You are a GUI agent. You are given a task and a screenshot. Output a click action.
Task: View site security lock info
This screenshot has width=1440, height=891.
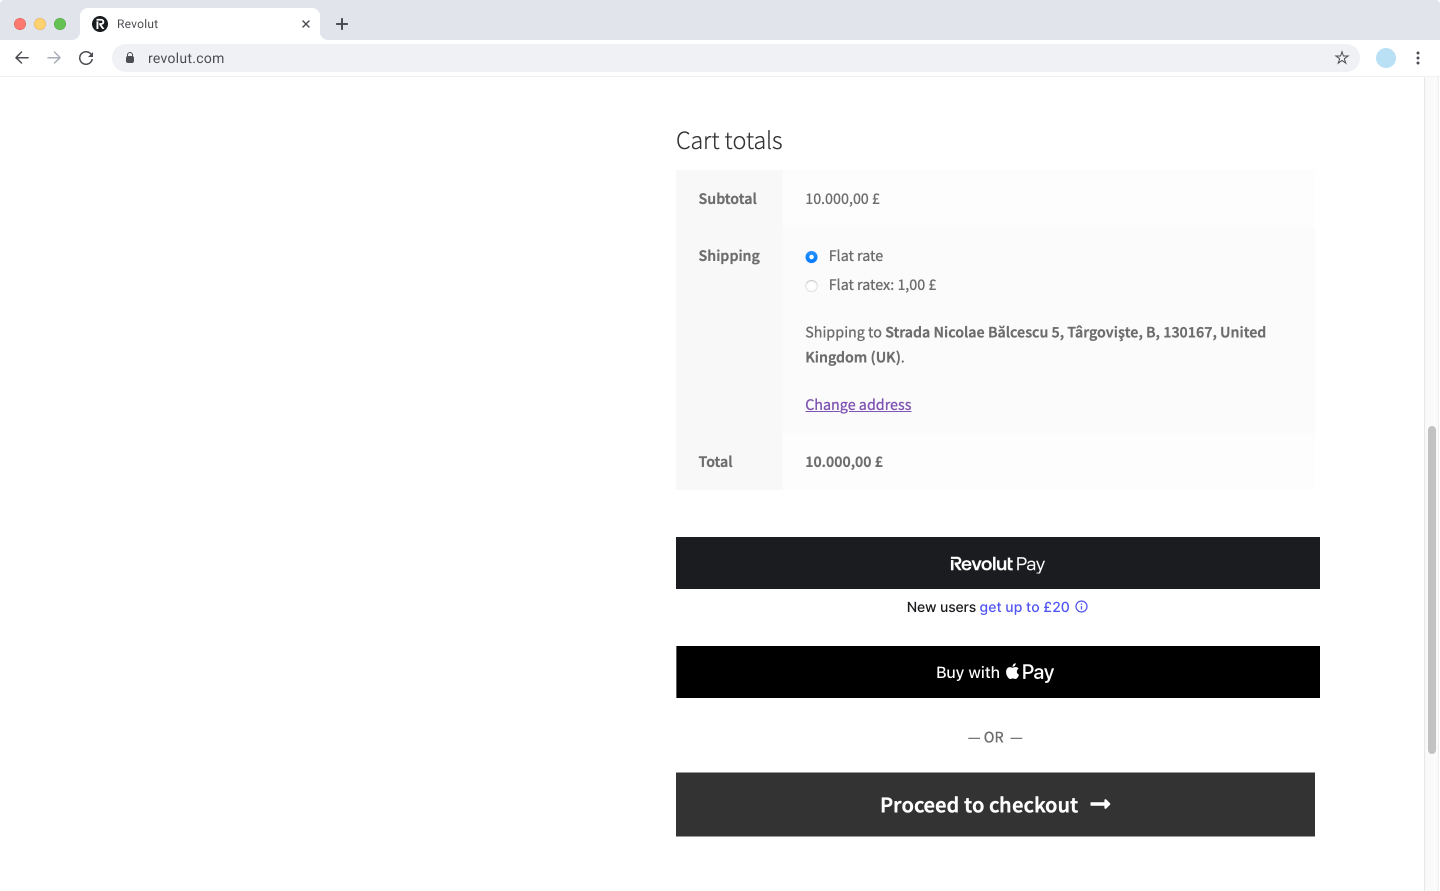pos(130,58)
